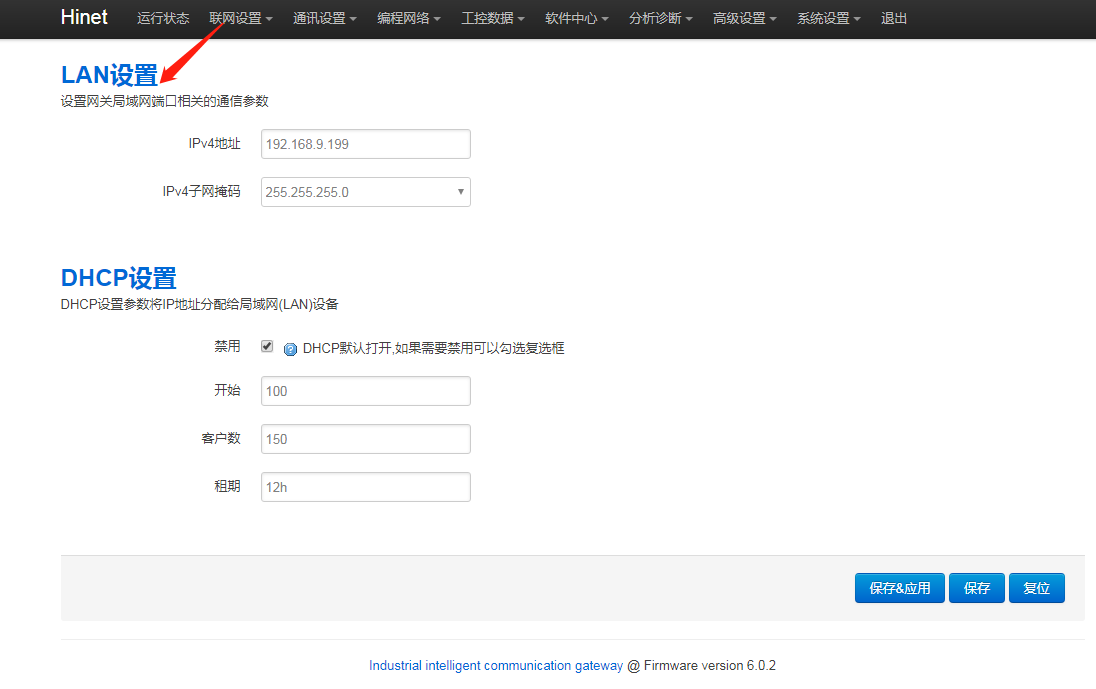Image resolution: width=1096 pixels, height=689 pixels.
Task: Open the 编程网络 menu
Action: [408, 18]
